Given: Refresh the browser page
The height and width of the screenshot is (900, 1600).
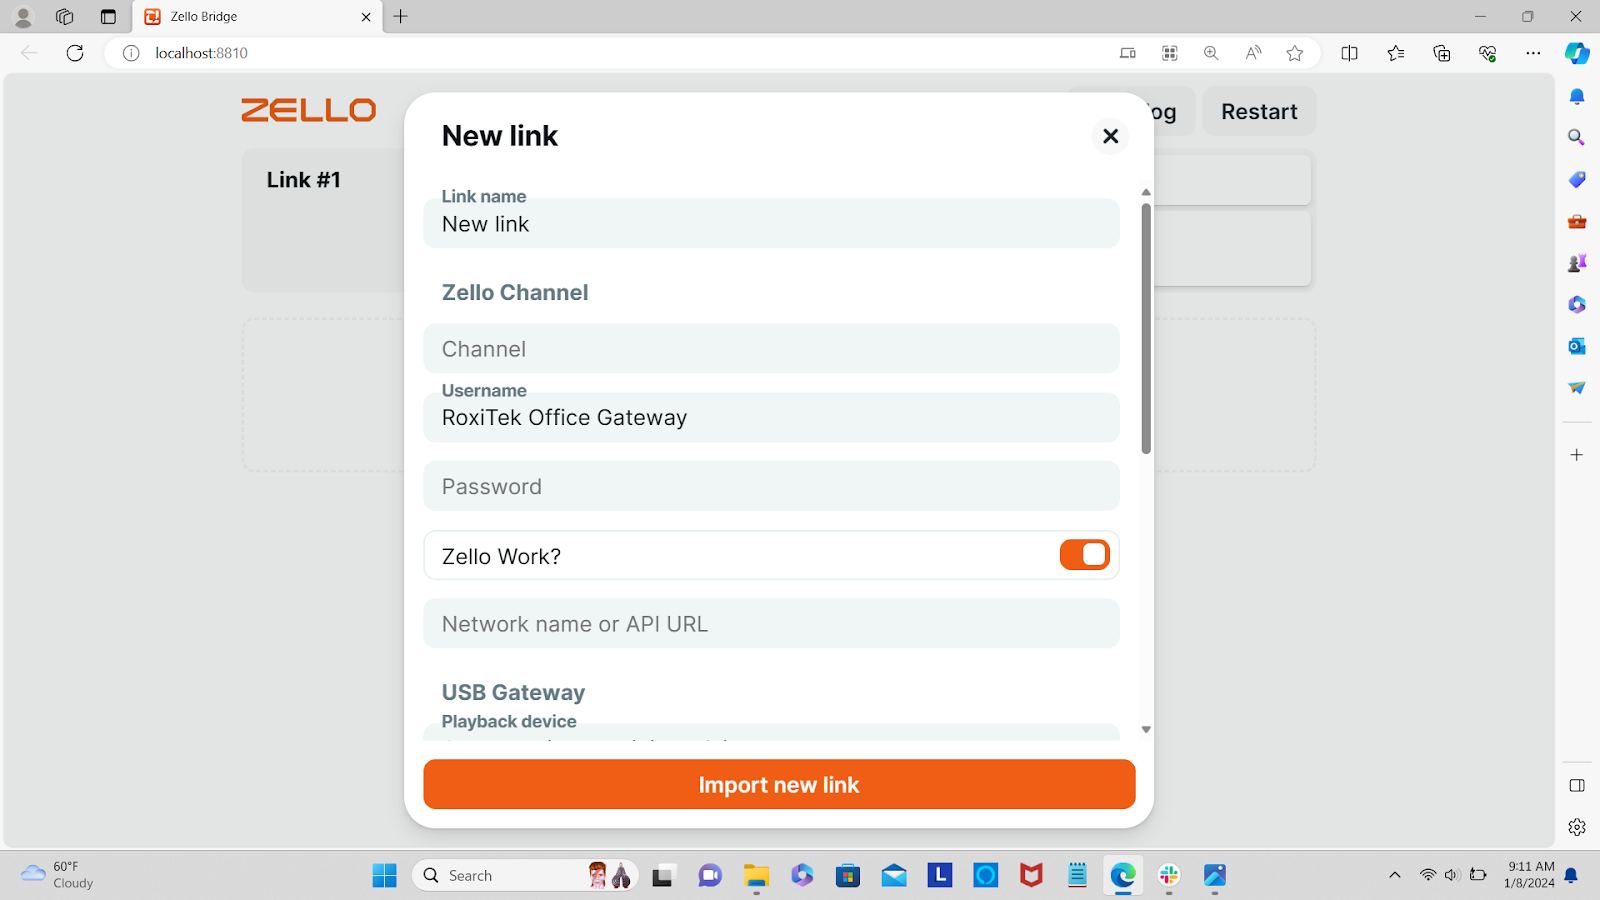Looking at the screenshot, I should pos(75,53).
